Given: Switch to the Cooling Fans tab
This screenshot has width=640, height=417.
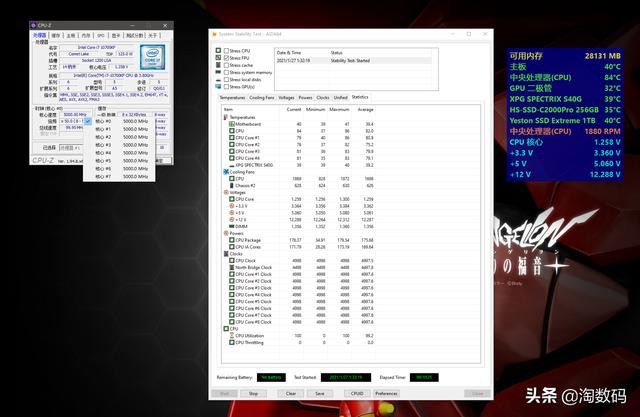Looking at the screenshot, I should pyautogui.click(x=262, y=98).
